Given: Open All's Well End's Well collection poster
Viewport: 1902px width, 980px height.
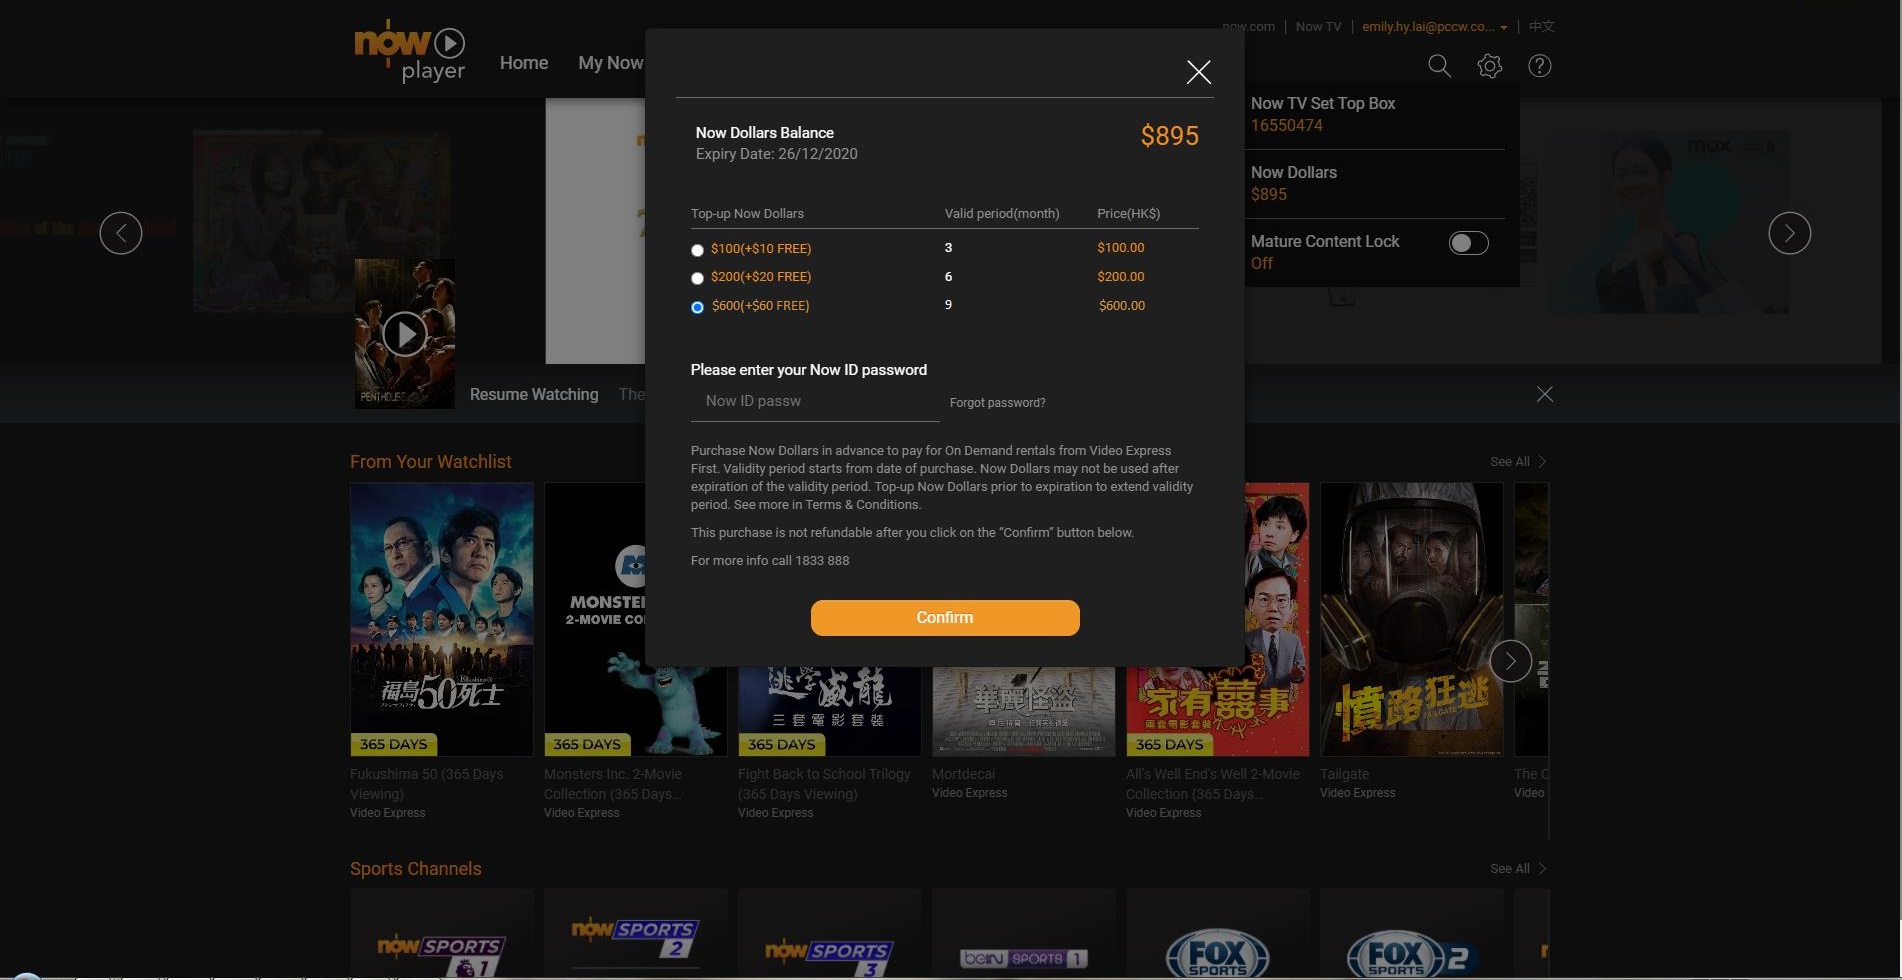Looking at the screenshot, I should pos(1277,620).
